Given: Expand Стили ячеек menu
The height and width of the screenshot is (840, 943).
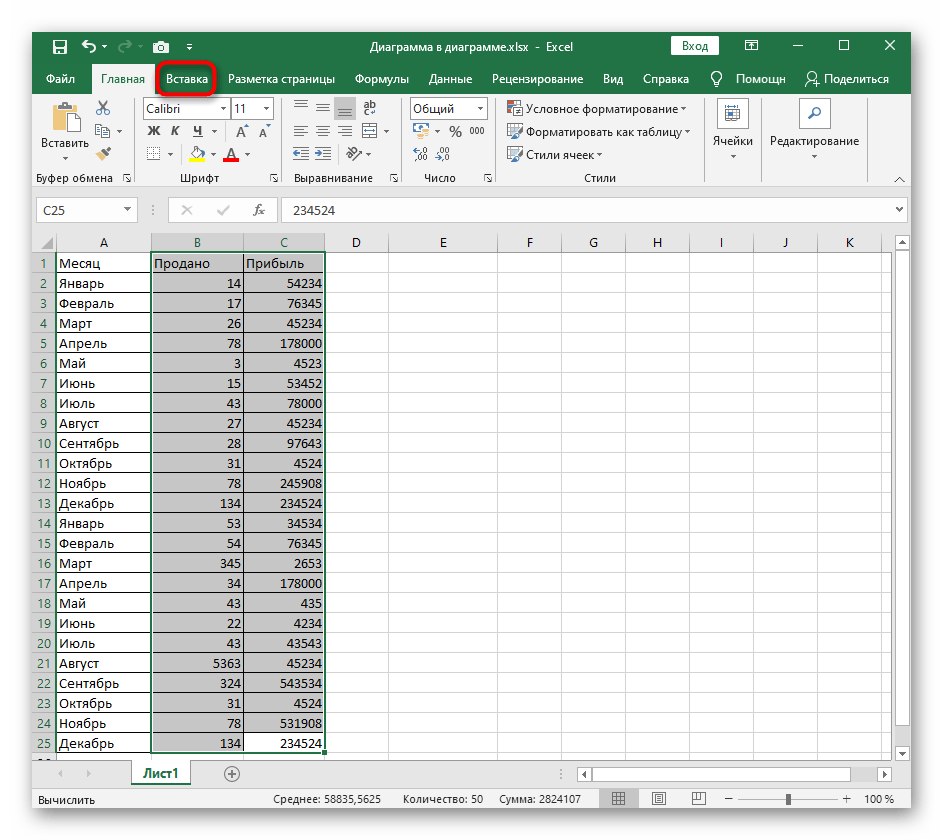Looking at the screenshot, I should 554,155.
